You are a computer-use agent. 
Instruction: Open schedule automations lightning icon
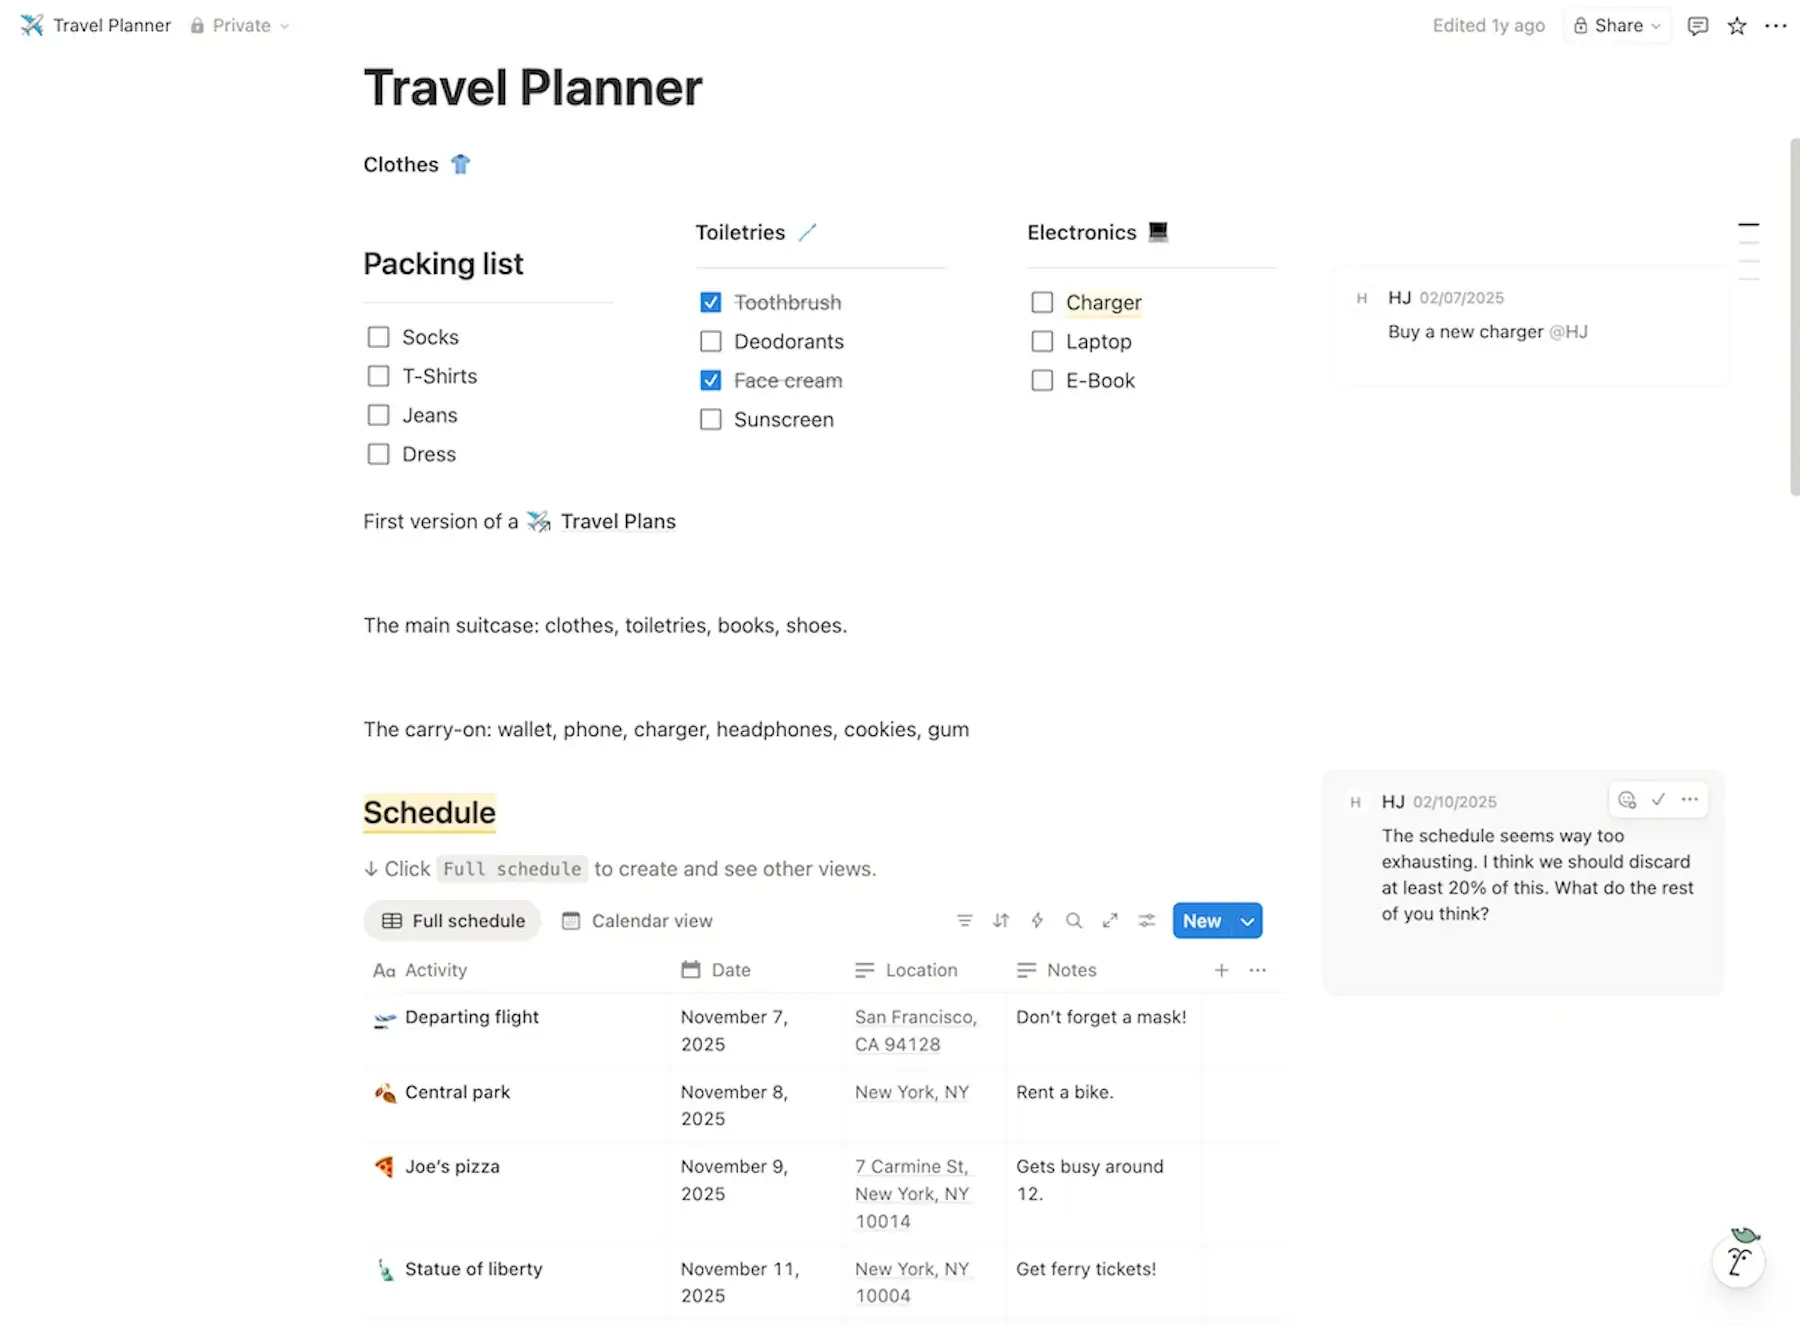point(1037,921)
